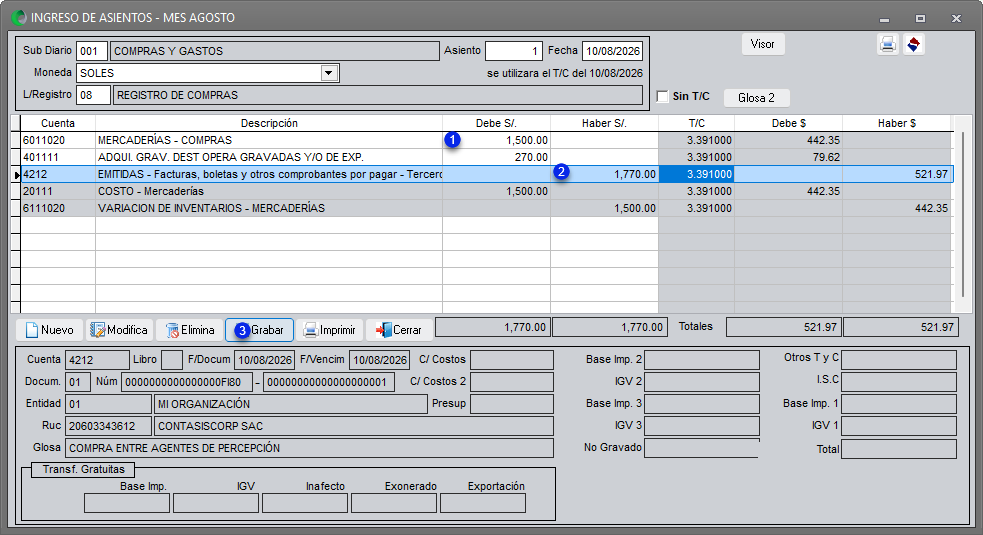The image size is (983, 535).
Task: Click the Sub Diario code field 001
Action: (x=91, y=51)
